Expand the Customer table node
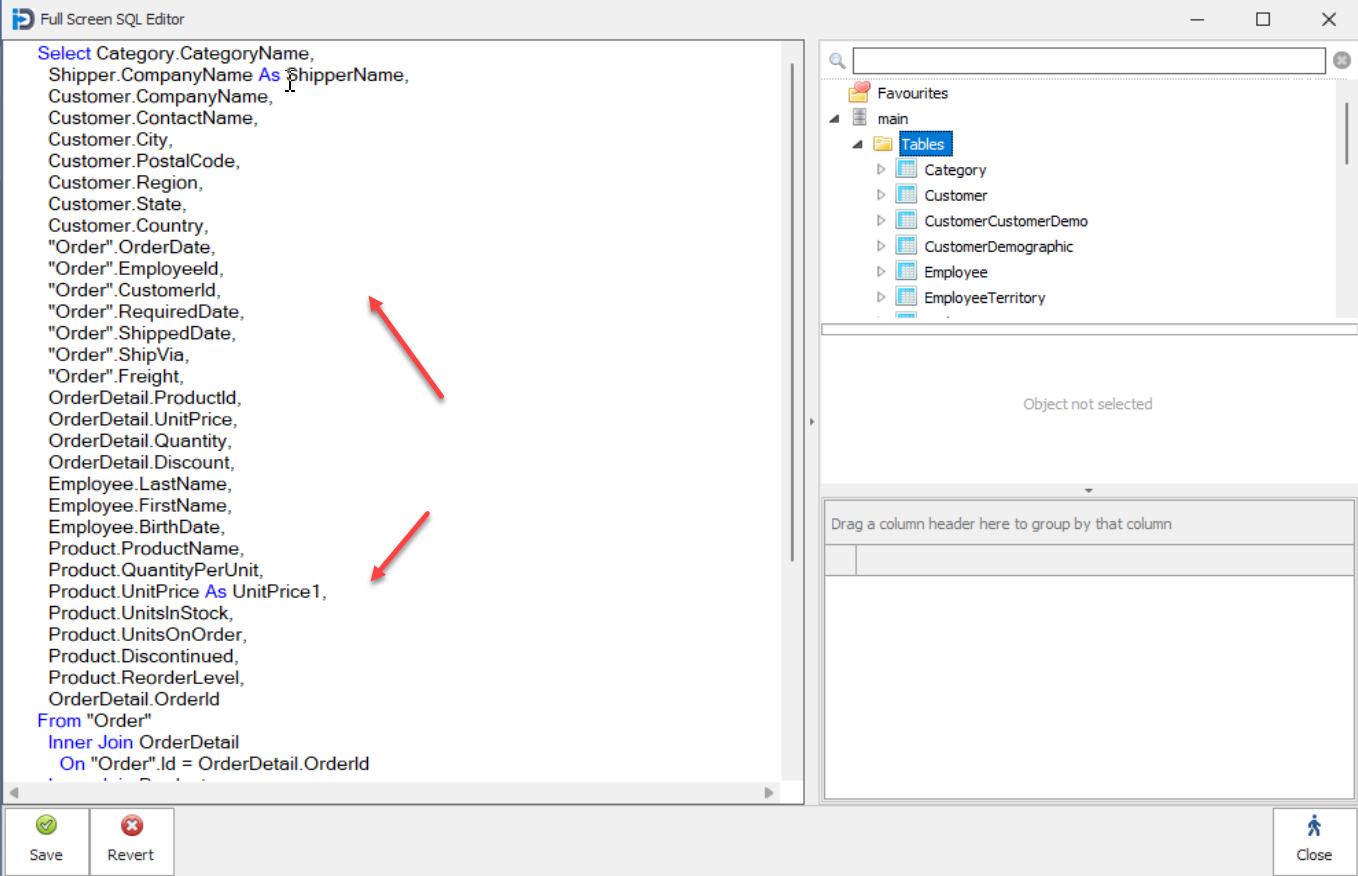 coord(881,194)
